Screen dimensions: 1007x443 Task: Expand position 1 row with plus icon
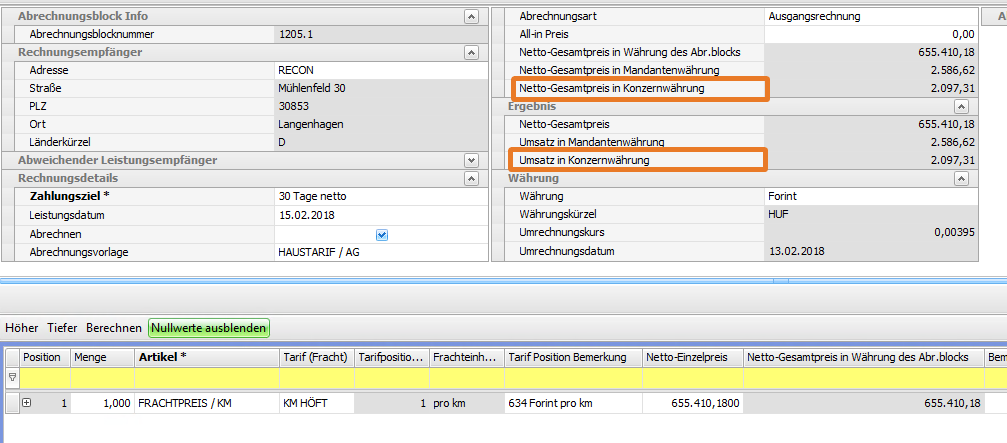coord(27,403)
